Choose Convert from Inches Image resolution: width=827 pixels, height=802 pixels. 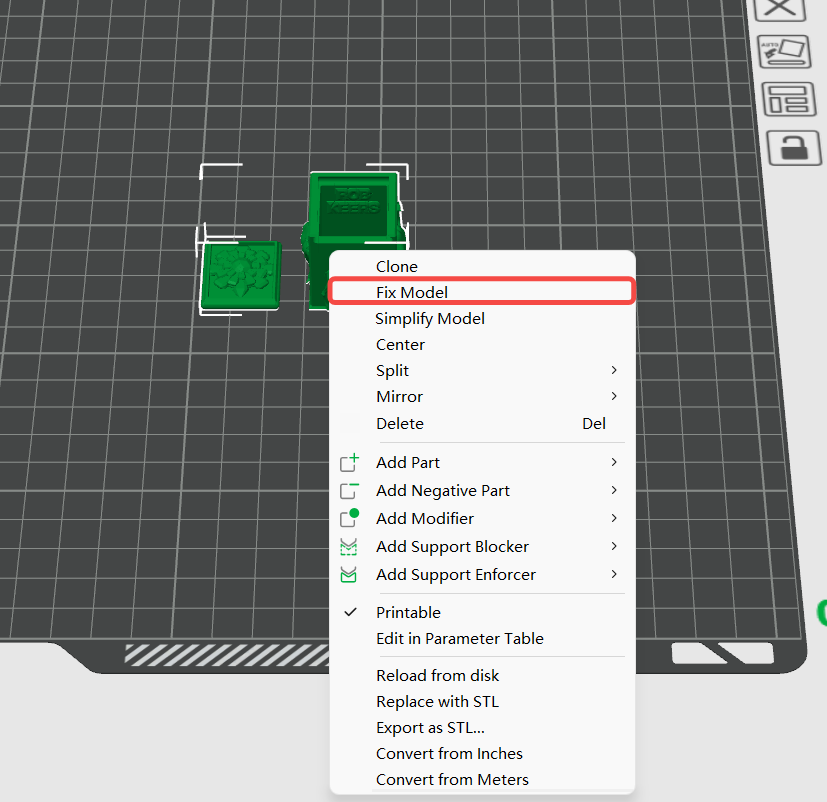point(482,753)
